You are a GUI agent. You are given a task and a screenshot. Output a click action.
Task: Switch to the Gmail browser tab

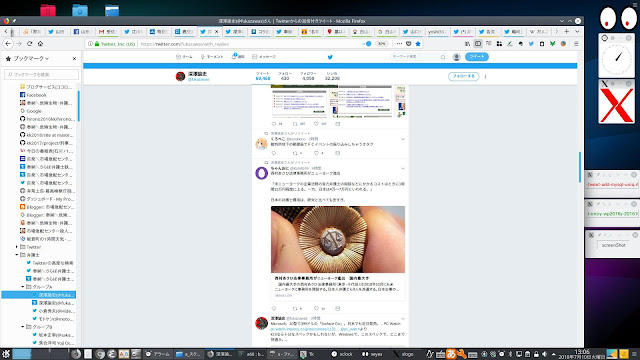[x=107, y=31]
